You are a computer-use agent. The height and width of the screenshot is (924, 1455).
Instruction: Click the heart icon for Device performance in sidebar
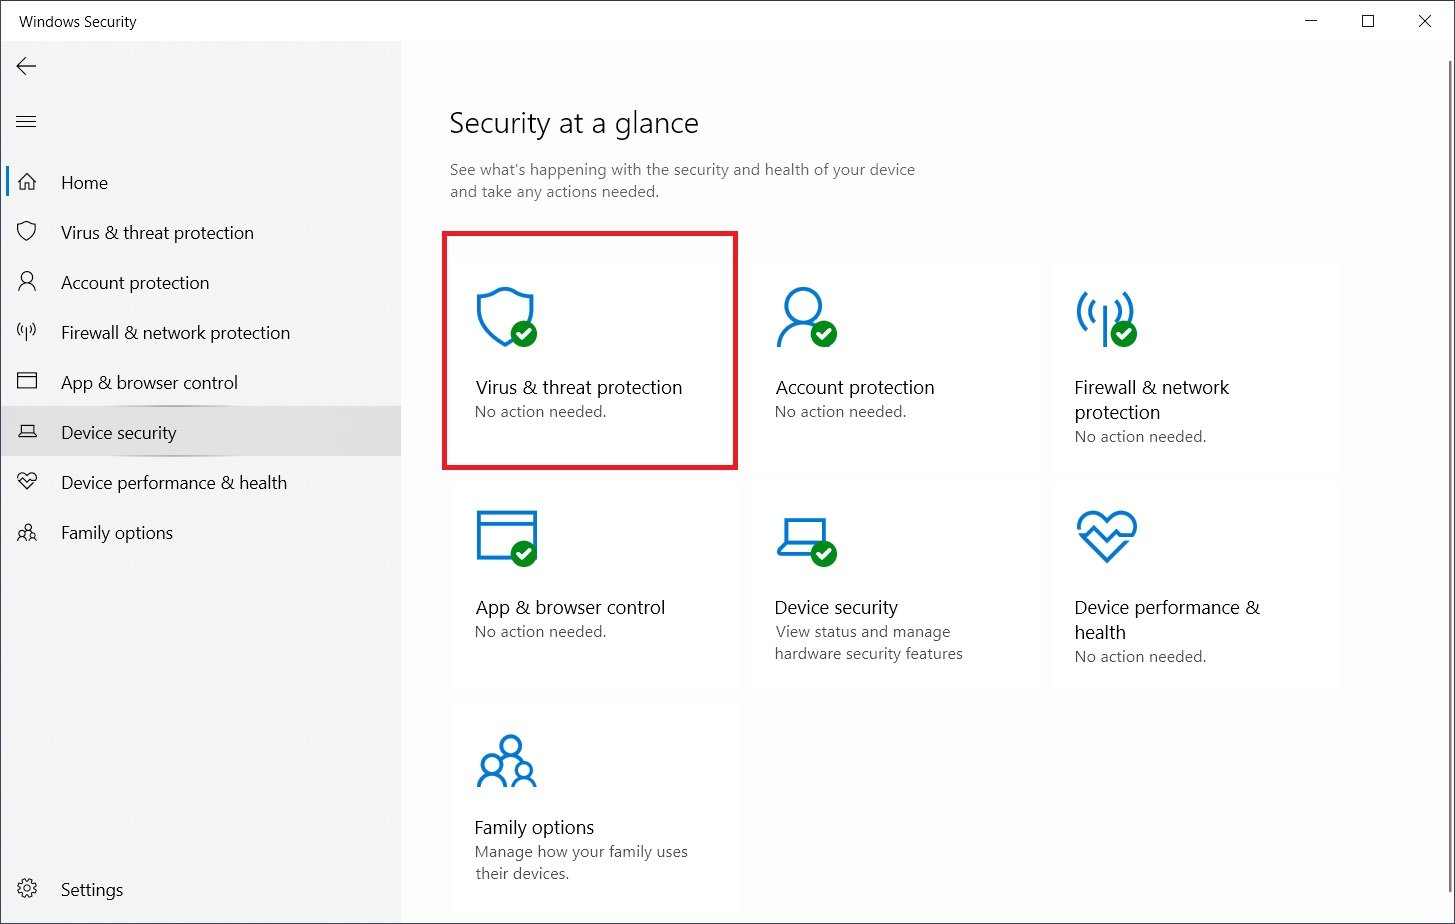(27, 482)
